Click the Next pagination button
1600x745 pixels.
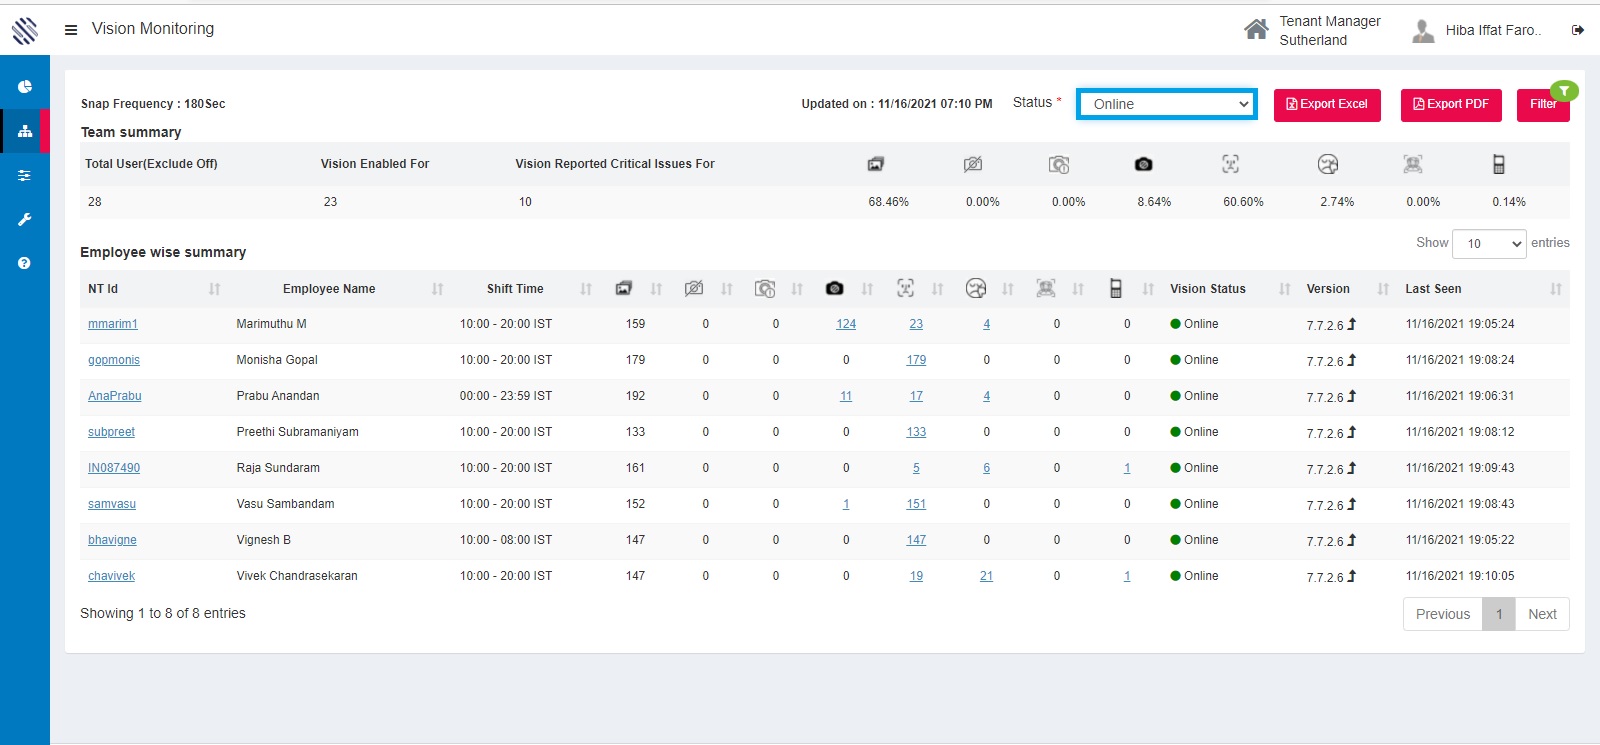tap(1541, 614)
